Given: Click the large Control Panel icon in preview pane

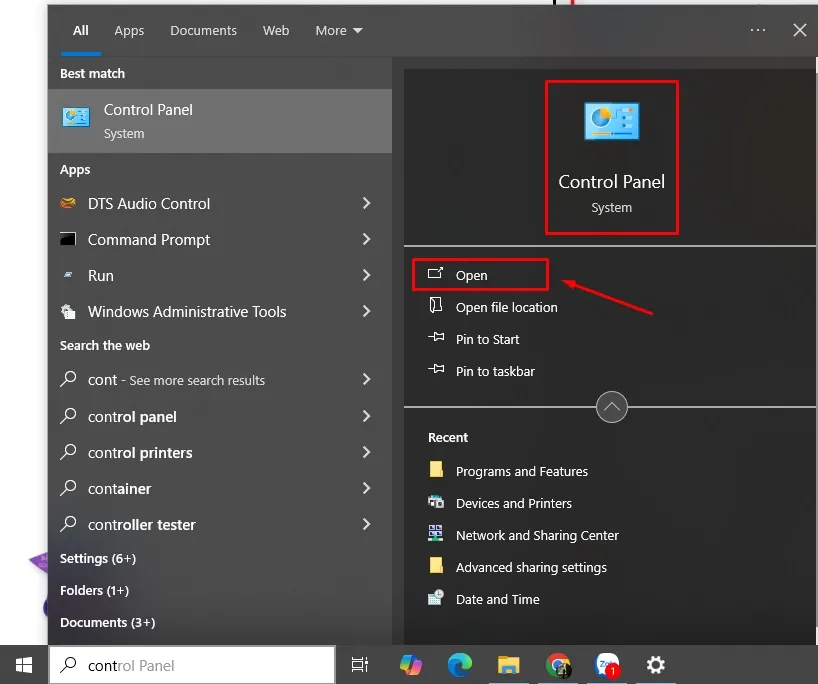Looking at the screenshot, I should tap(611, 121).
